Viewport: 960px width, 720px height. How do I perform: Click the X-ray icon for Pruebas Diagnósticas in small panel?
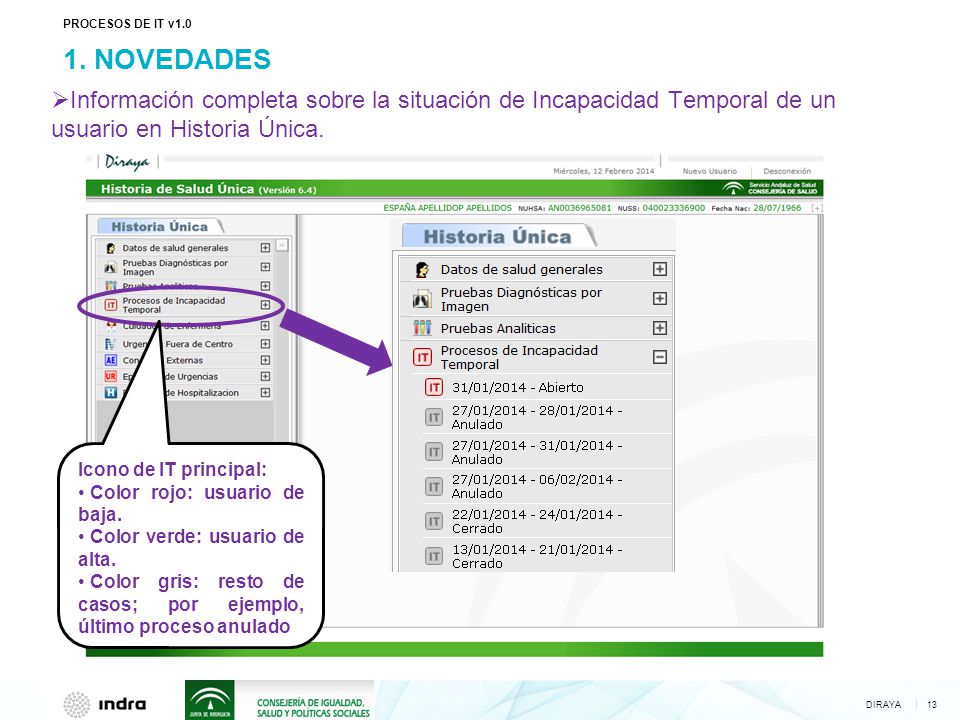tap(111, 268)
